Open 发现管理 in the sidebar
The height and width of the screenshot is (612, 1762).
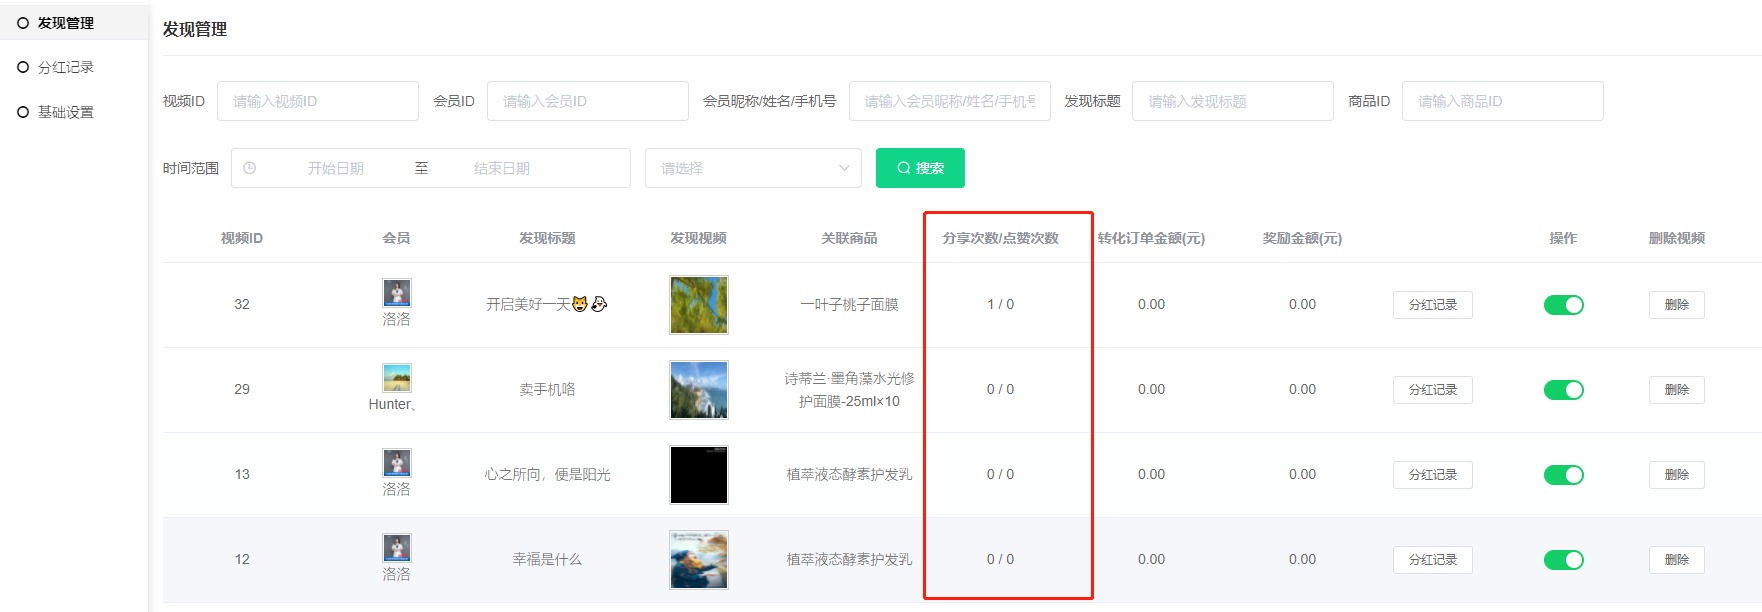[74, 23]
